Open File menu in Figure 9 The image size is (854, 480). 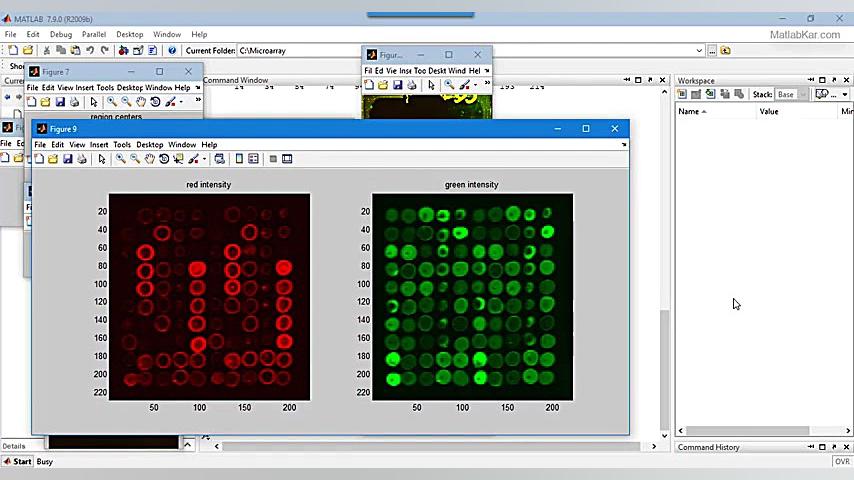coord(40,145)
